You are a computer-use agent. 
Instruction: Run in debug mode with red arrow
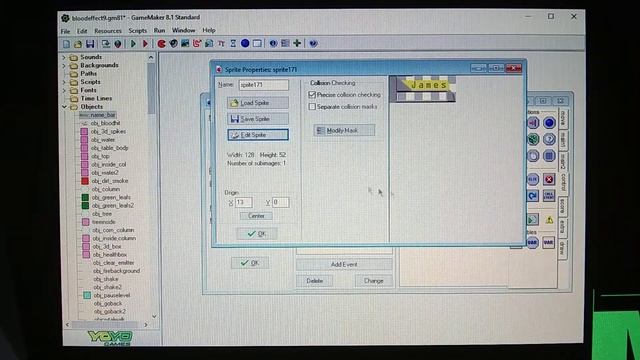pos(145,44)
